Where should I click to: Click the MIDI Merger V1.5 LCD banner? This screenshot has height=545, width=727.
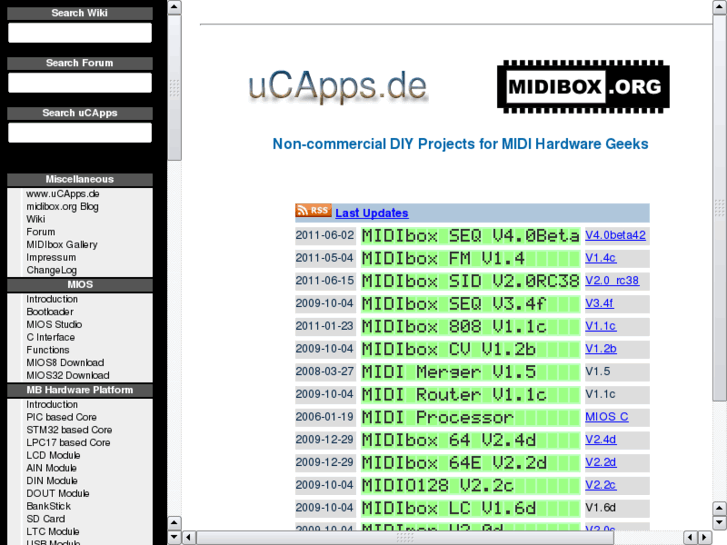click(470, 372)
